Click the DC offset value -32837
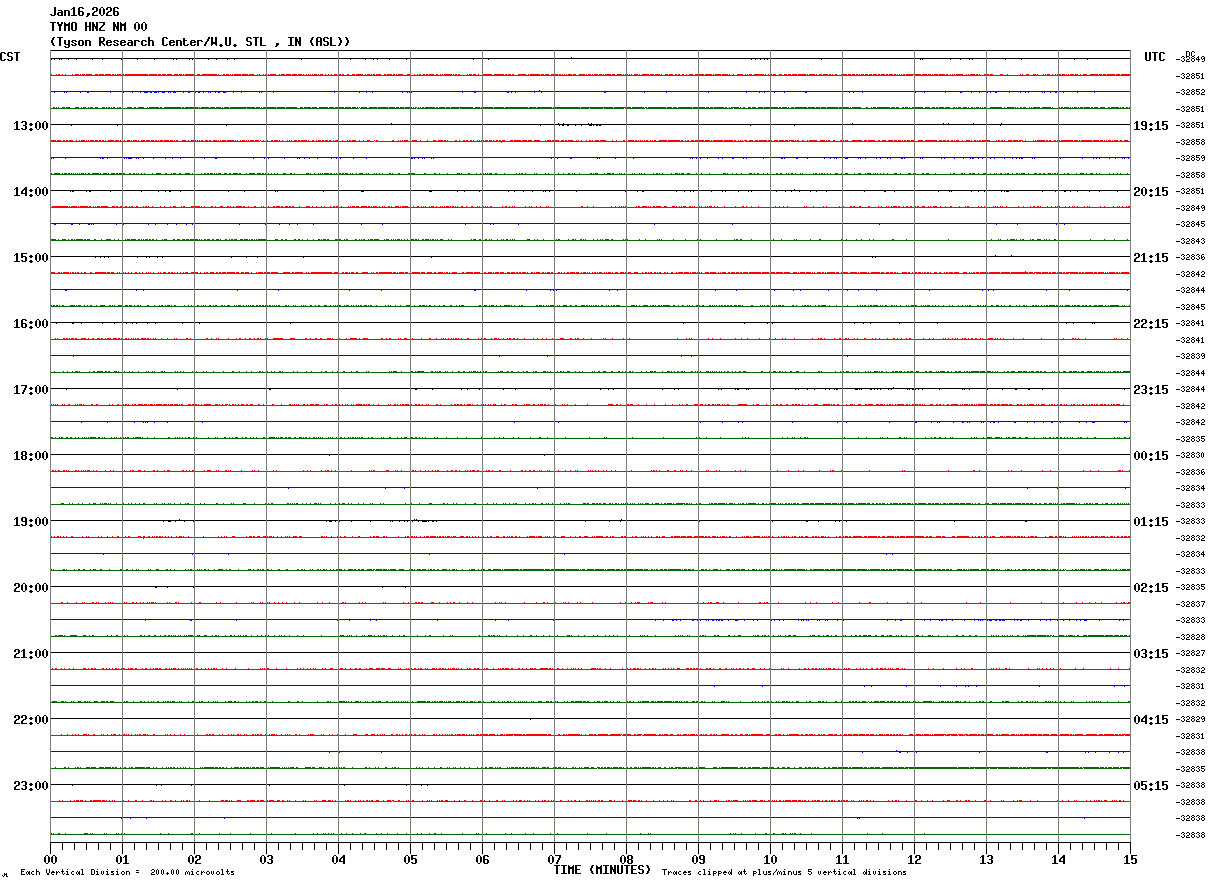Image resolution: width=1210 pixels, height=886 pixels. [1190, 604]
